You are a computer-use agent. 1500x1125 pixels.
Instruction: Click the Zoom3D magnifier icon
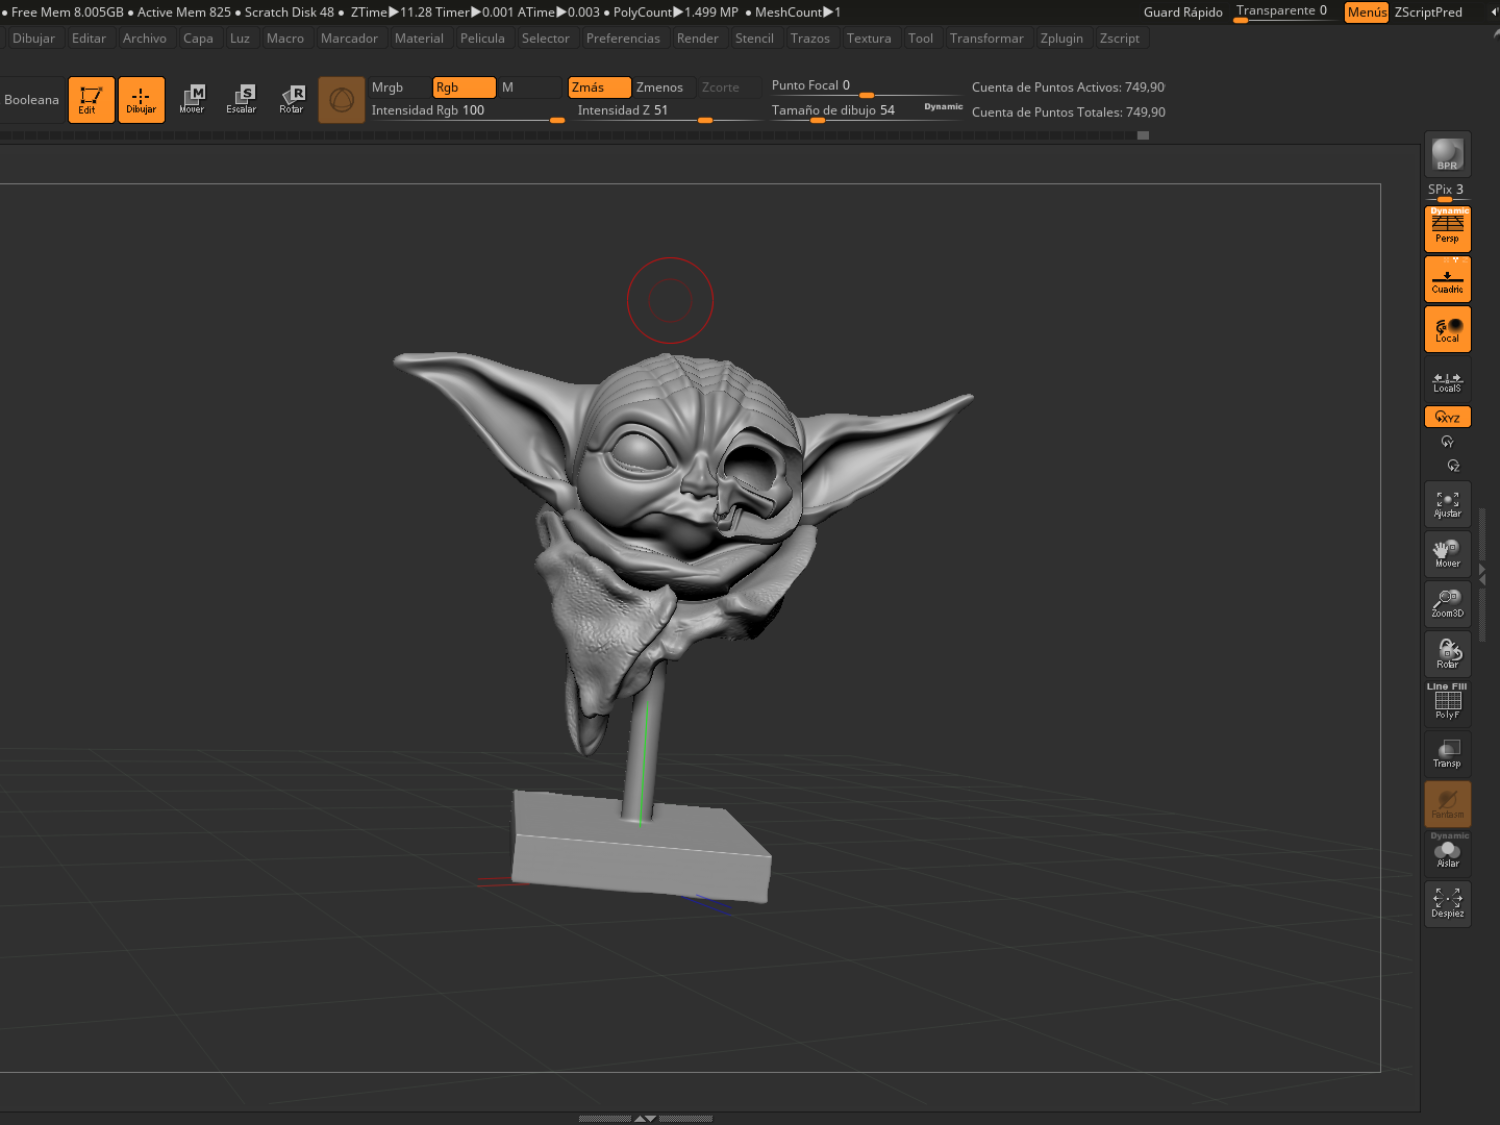point(1447,604)
